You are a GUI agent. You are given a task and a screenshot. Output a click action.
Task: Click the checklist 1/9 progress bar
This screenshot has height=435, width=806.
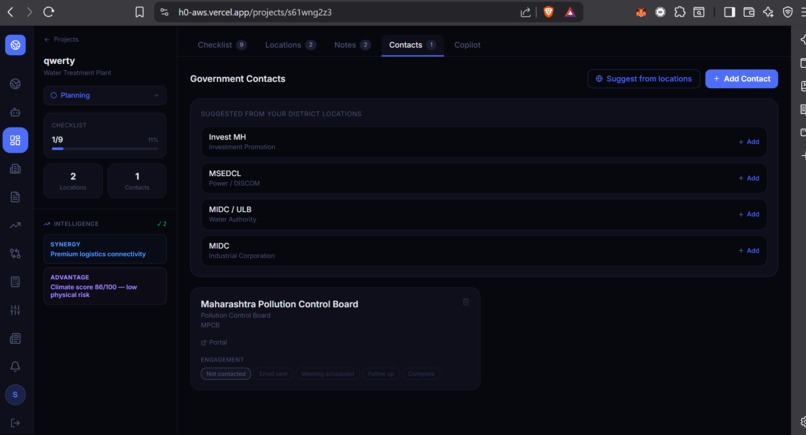105,149
